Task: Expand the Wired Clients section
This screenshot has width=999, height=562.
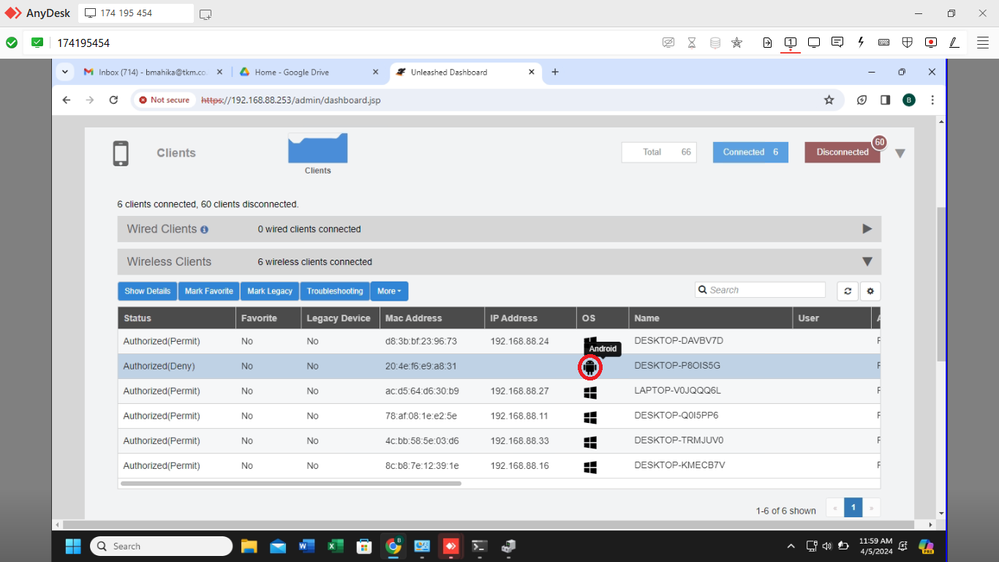Action: [867, 229]
